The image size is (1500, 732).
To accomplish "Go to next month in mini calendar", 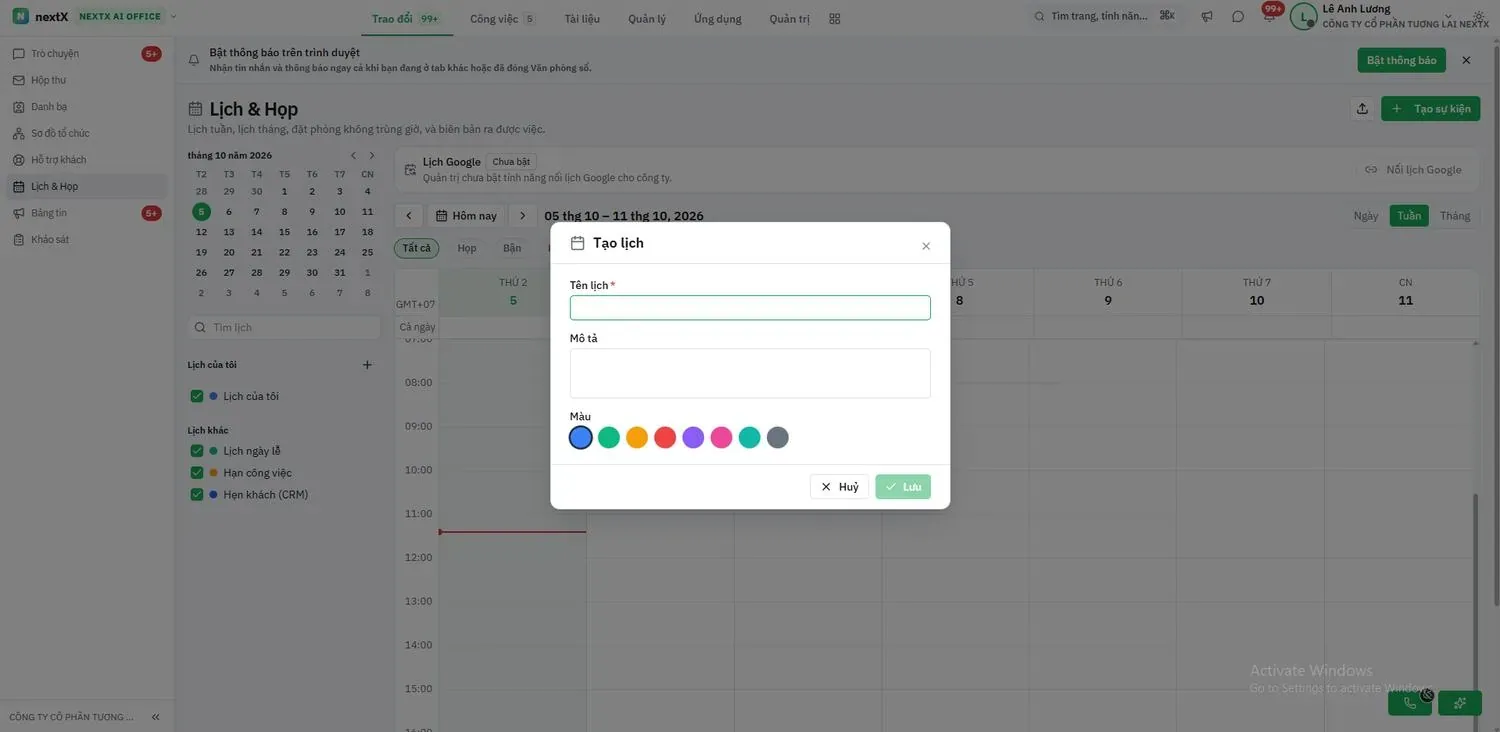I will pyautogui.click(x=372, y=155).
